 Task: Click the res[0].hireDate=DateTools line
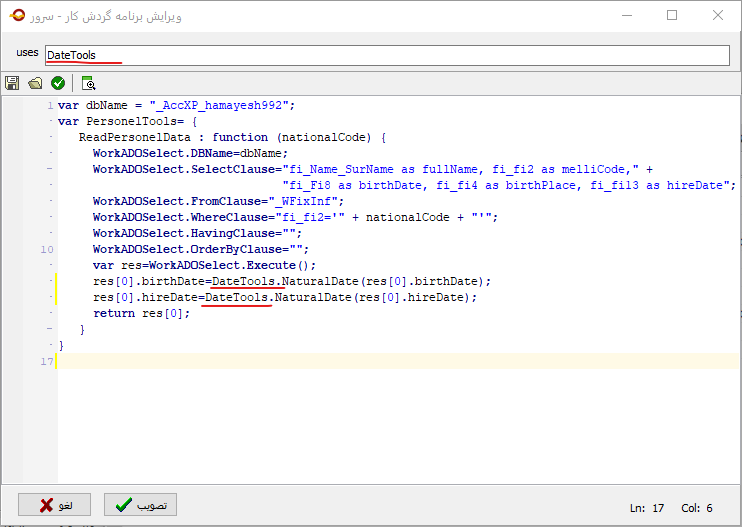pyautogui.click(x=285, y=298)
